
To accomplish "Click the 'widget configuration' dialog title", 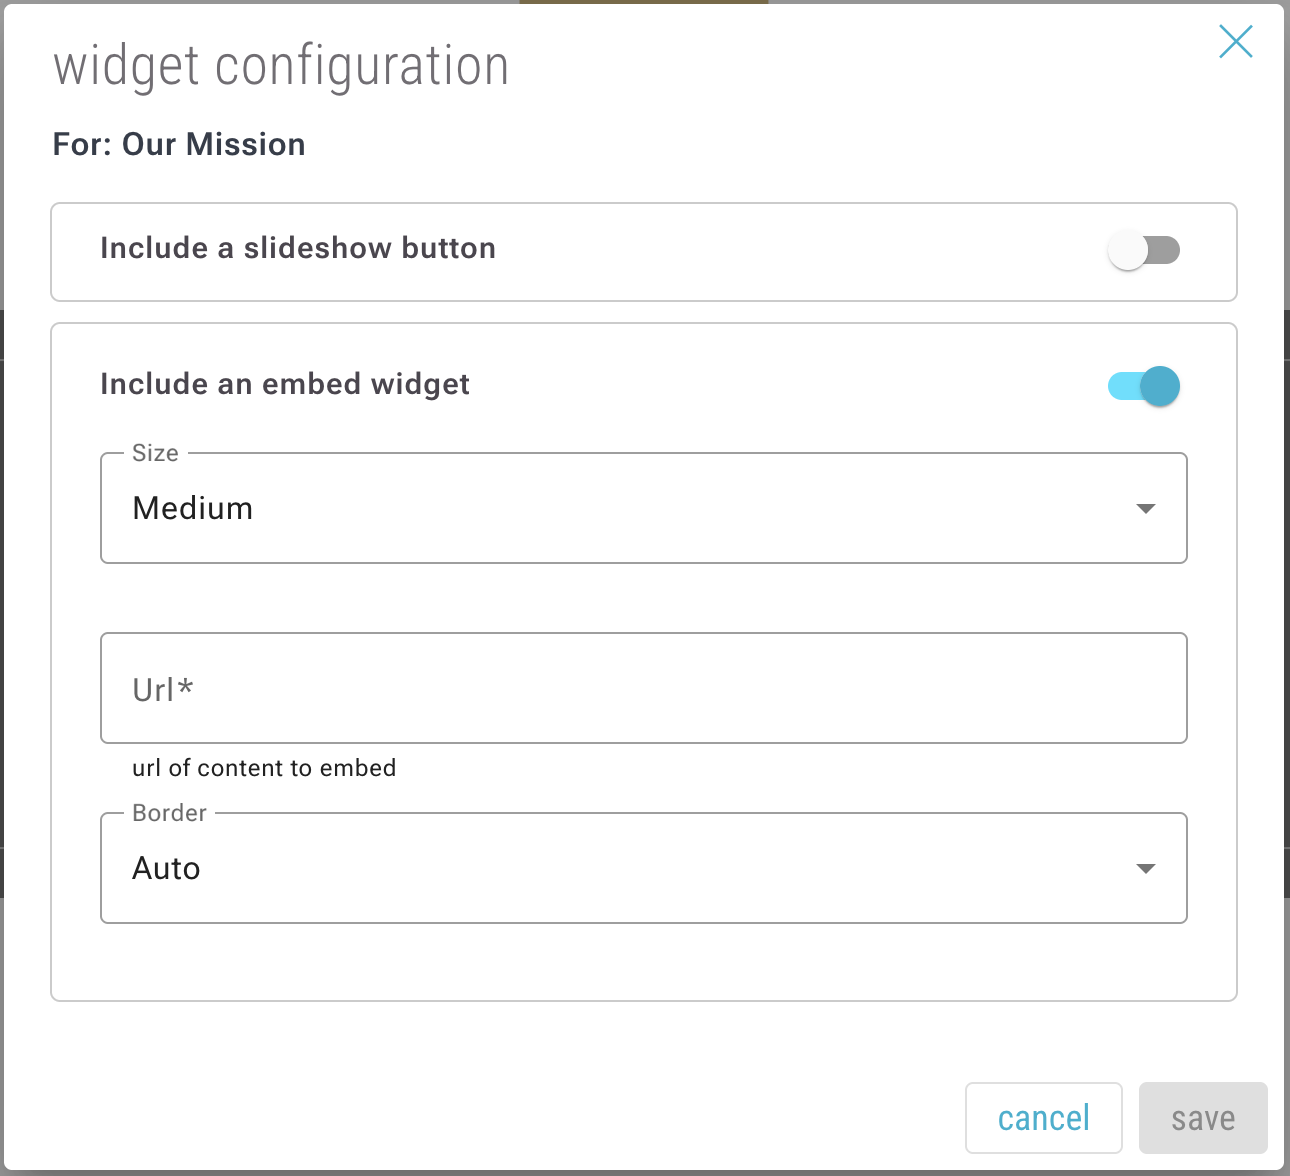I will coord(281,66).
